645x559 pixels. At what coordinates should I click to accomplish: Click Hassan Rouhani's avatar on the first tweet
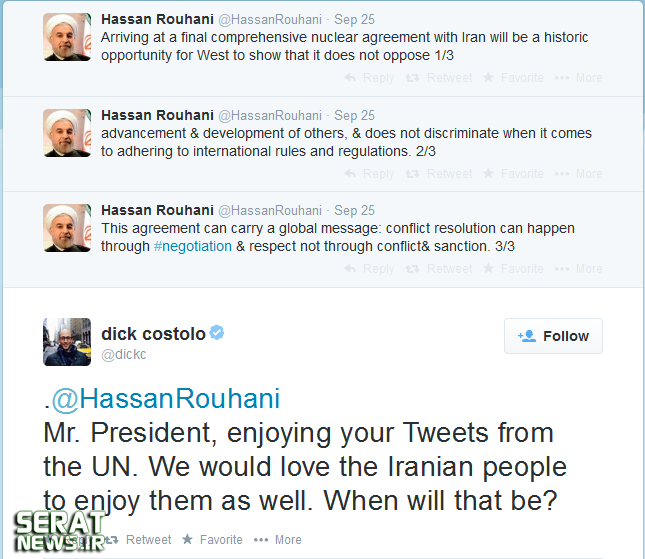click(67, 37)
